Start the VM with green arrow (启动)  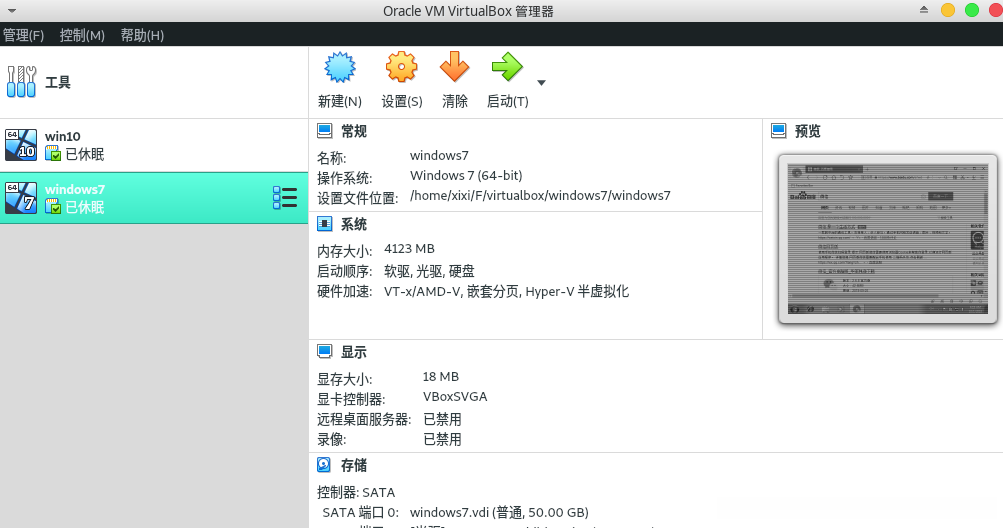[507, 67]
